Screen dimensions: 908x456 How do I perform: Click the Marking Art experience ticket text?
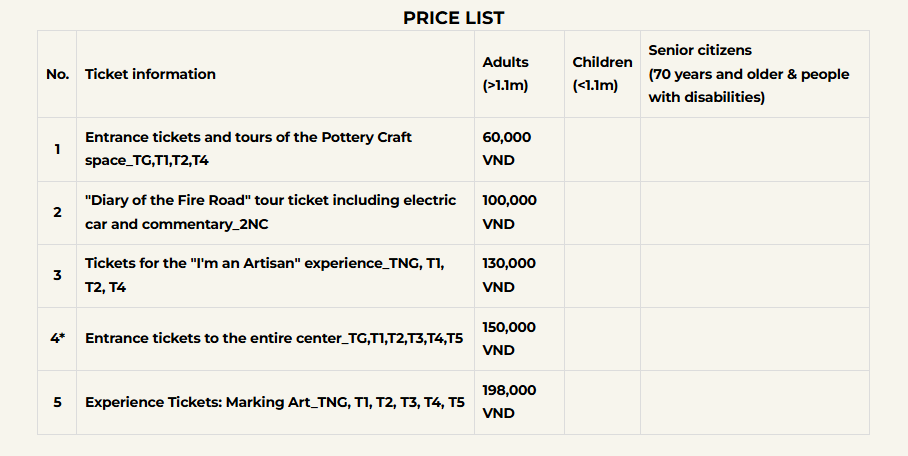[275, 402]
